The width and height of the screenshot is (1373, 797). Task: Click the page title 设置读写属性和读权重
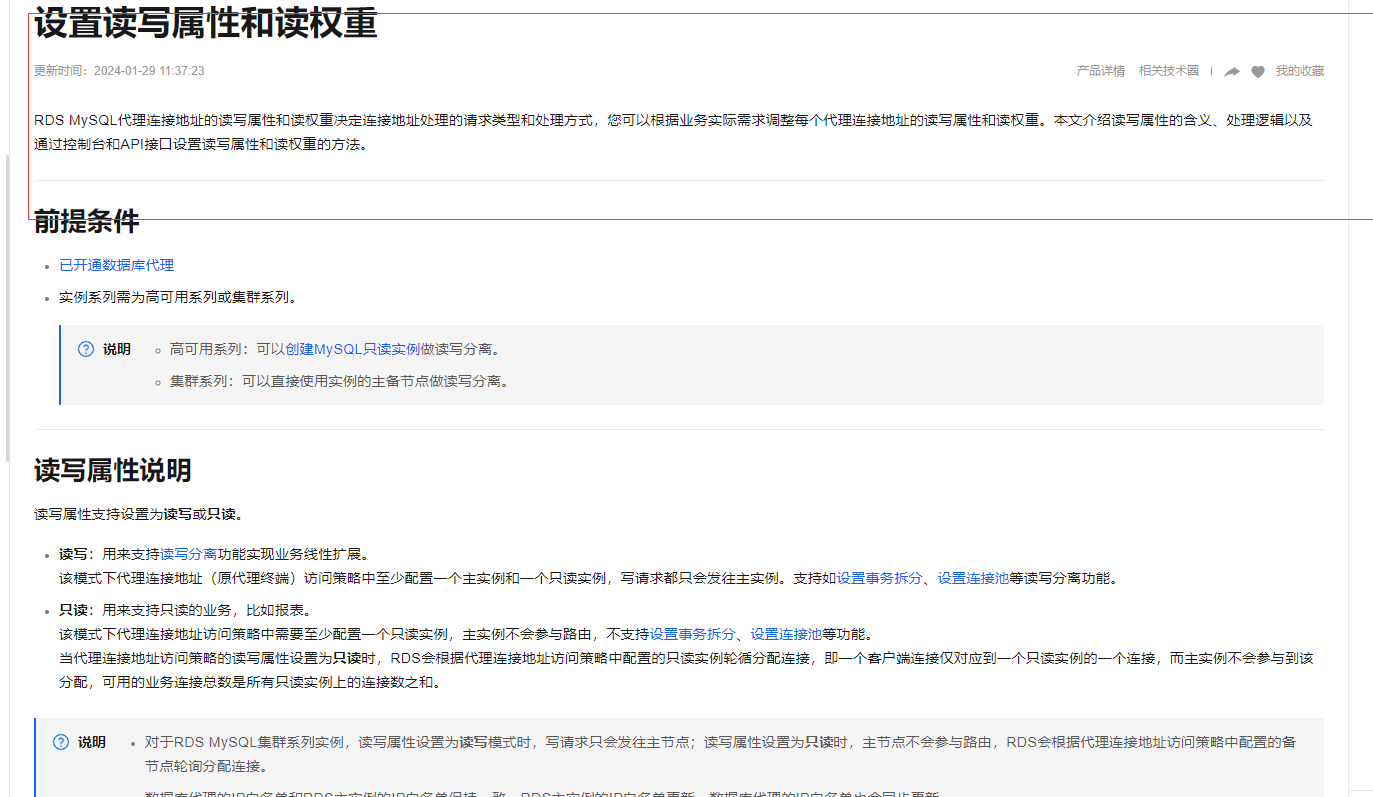[x=205, y=23]
